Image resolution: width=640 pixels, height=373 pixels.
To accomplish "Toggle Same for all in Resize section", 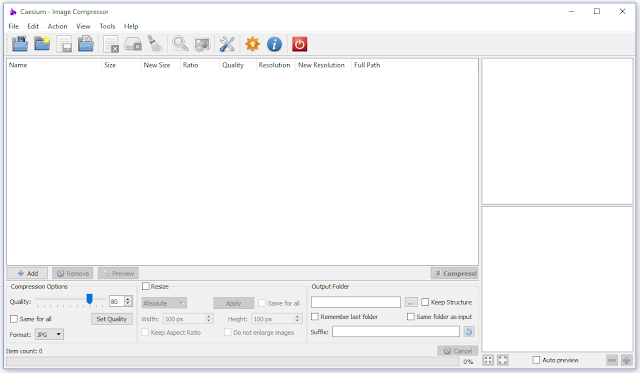I will pos(262,303).
